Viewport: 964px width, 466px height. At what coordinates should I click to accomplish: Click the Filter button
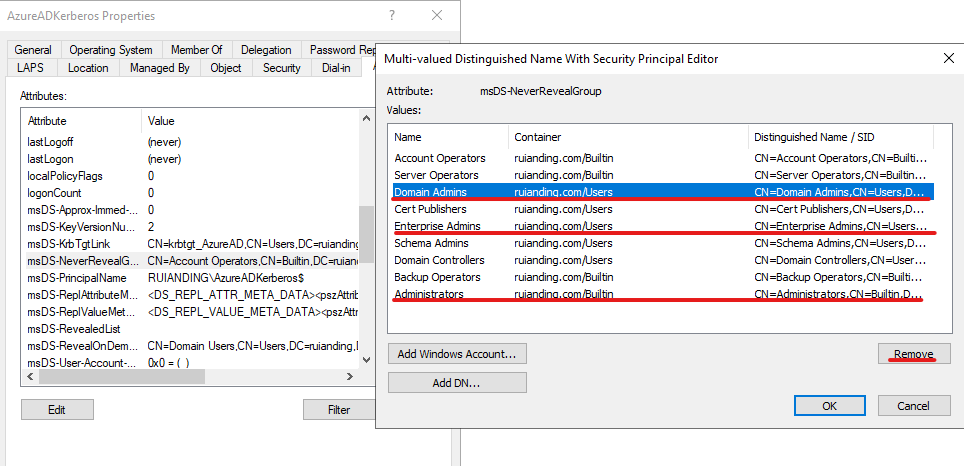pos(339,409)
